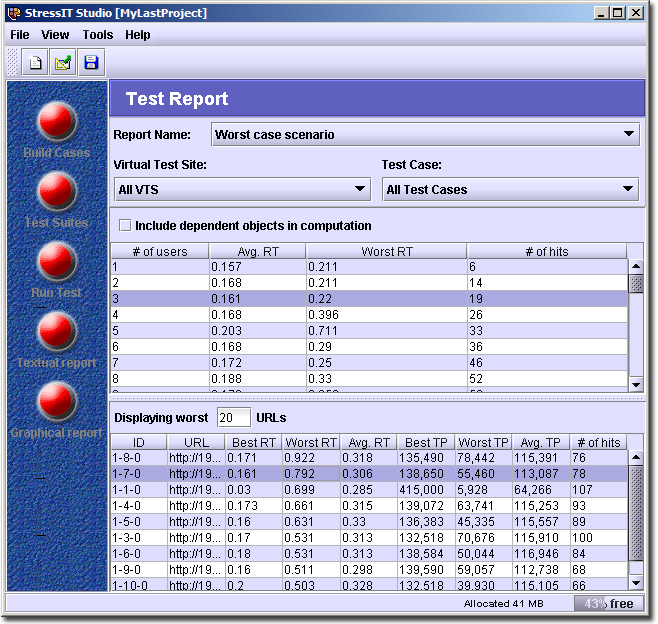Image resolution: width=658 pixels, height=624 pixels.
Task: Click the Displaying worst URLs count field
Action: tap(234, 418)
